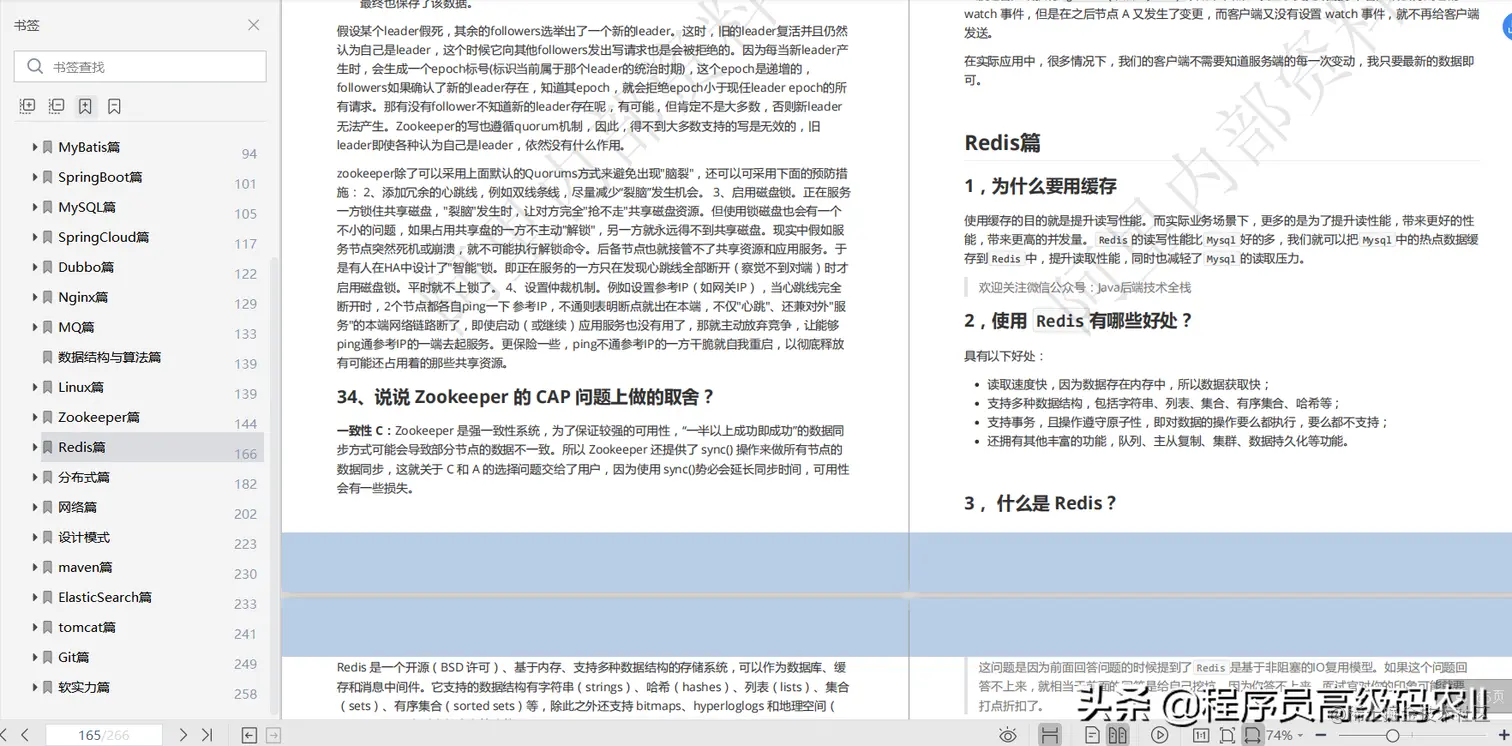This screenshot has width=1512, height=746.
Task: Go to next page with the right arrow
Action: tap(183, 734)
